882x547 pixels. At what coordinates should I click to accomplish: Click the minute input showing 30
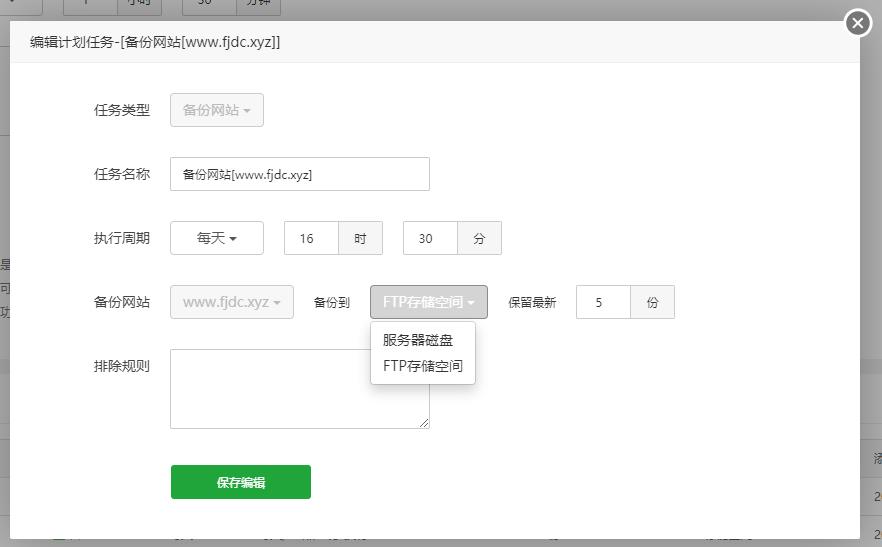(430, 238)
